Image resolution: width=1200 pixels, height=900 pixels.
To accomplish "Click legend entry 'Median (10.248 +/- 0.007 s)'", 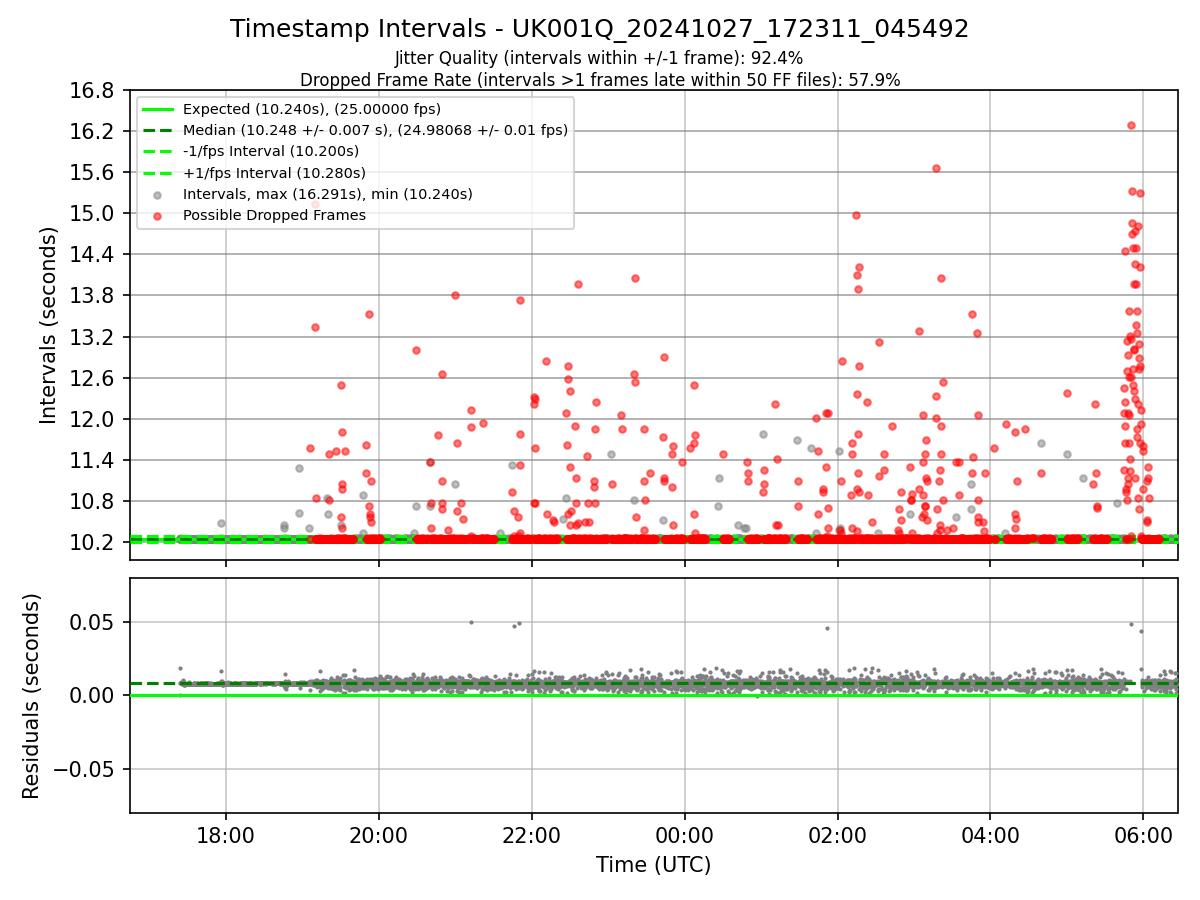I will click(375, 130).
